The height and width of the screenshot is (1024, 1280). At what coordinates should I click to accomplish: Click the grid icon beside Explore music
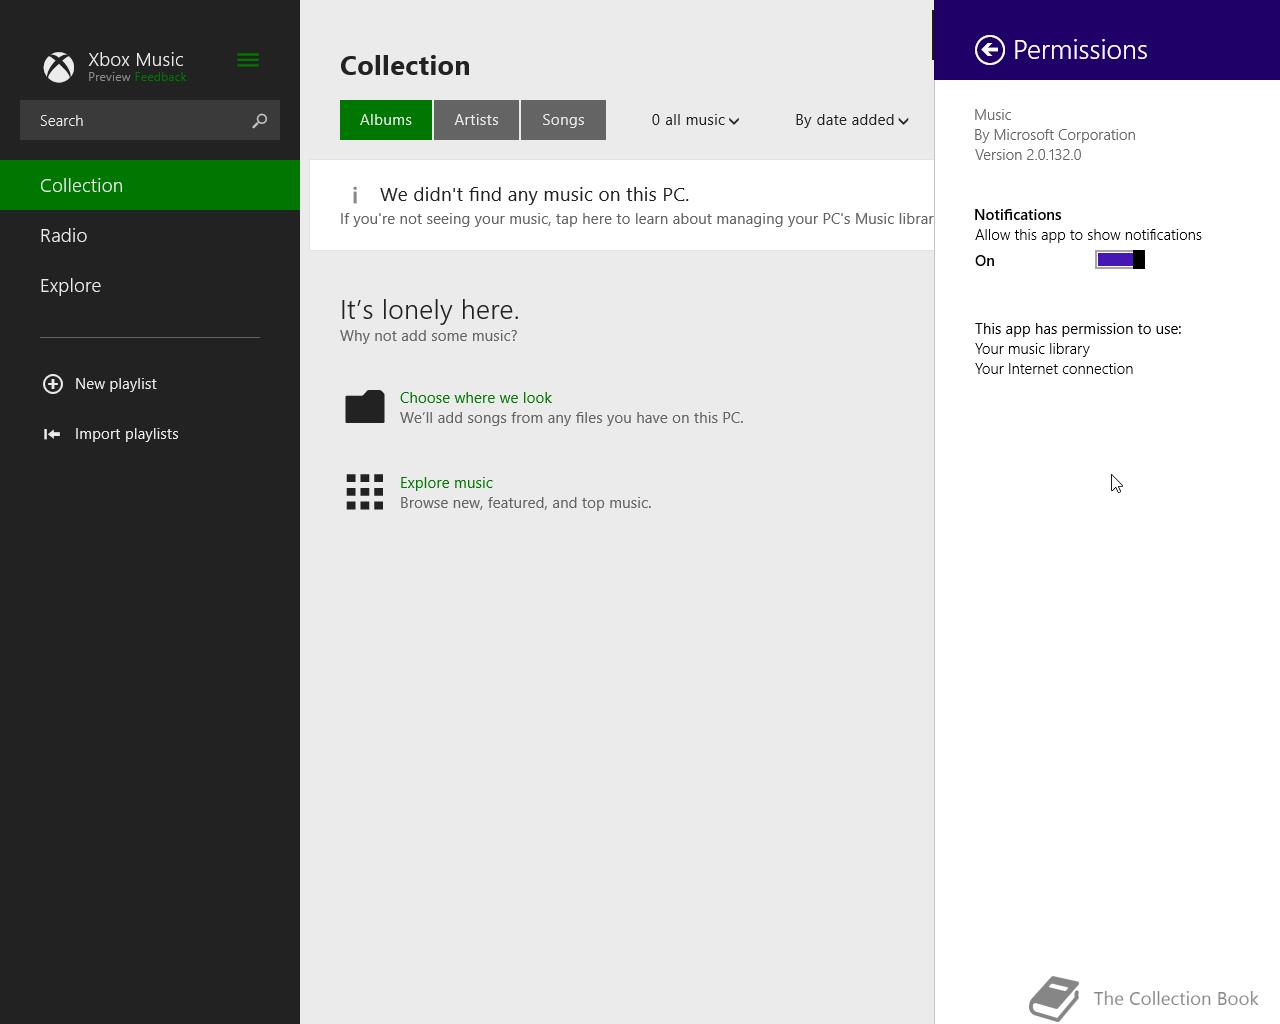(365, 492)
